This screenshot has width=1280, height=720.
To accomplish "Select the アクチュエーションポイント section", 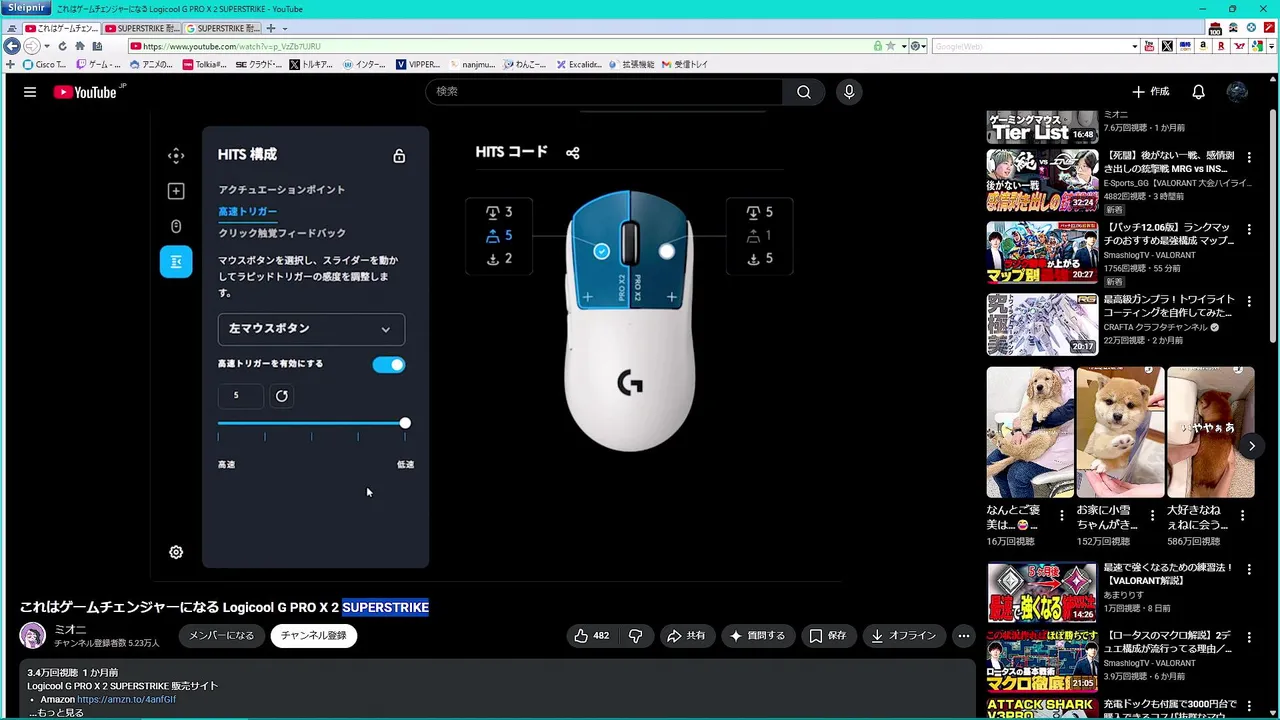I will 282,190.
